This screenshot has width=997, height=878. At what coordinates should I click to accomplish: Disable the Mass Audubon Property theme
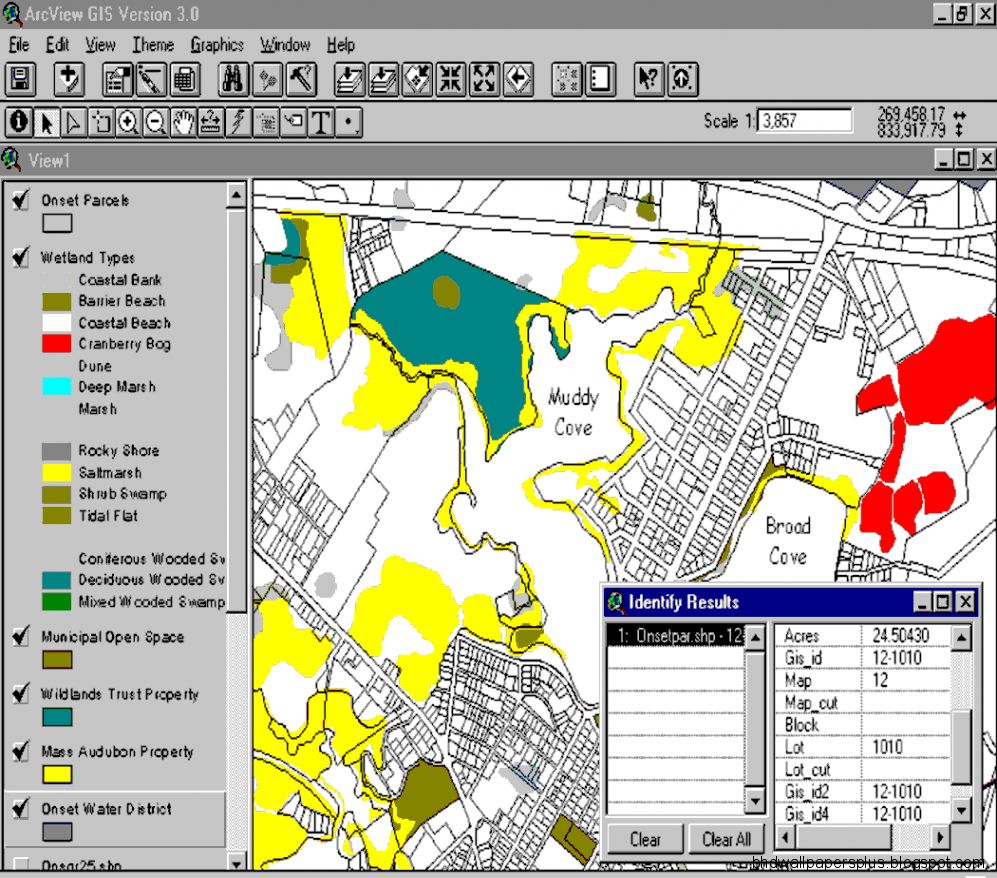(x=20, y=752)
